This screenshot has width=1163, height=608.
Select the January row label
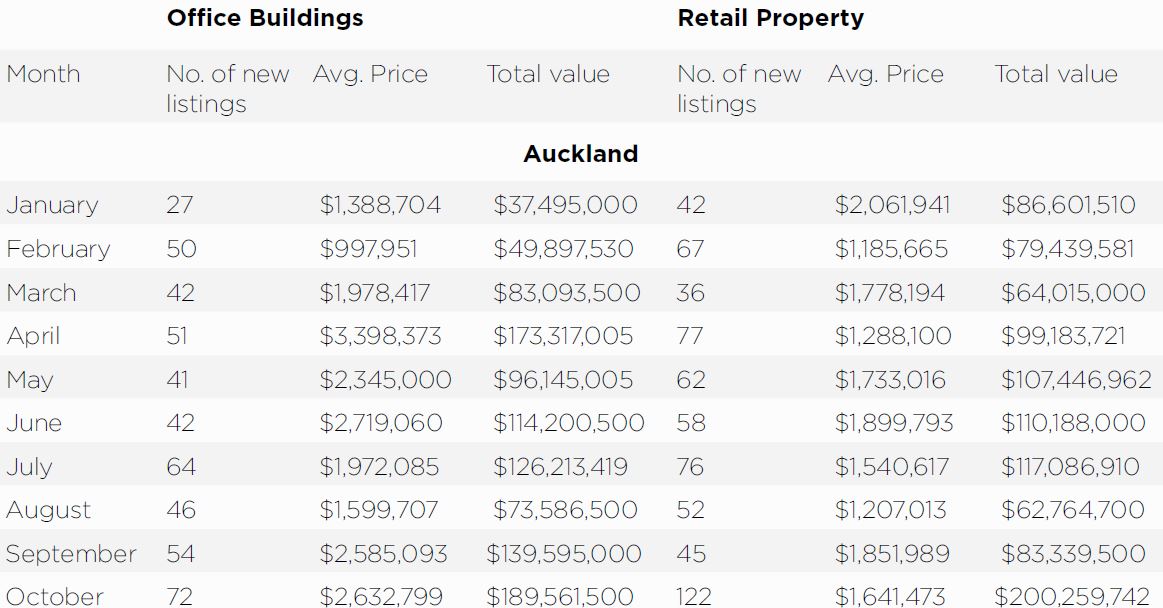click(x=52, y=205)
